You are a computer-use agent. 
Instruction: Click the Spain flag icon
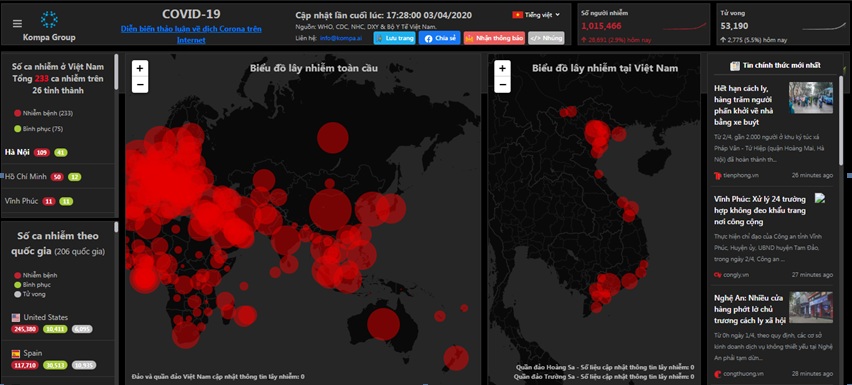click(16, 354)
